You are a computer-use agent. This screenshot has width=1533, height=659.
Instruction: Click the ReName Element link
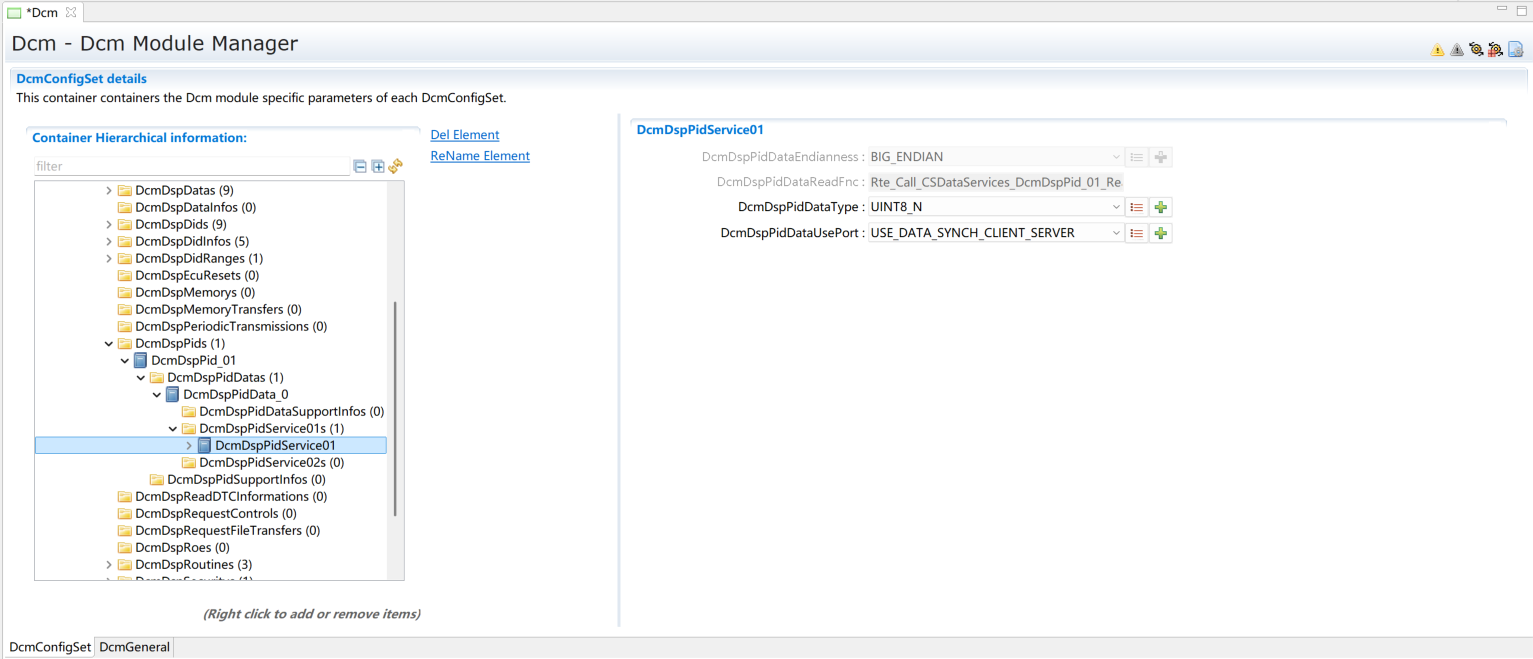point(480,156)
